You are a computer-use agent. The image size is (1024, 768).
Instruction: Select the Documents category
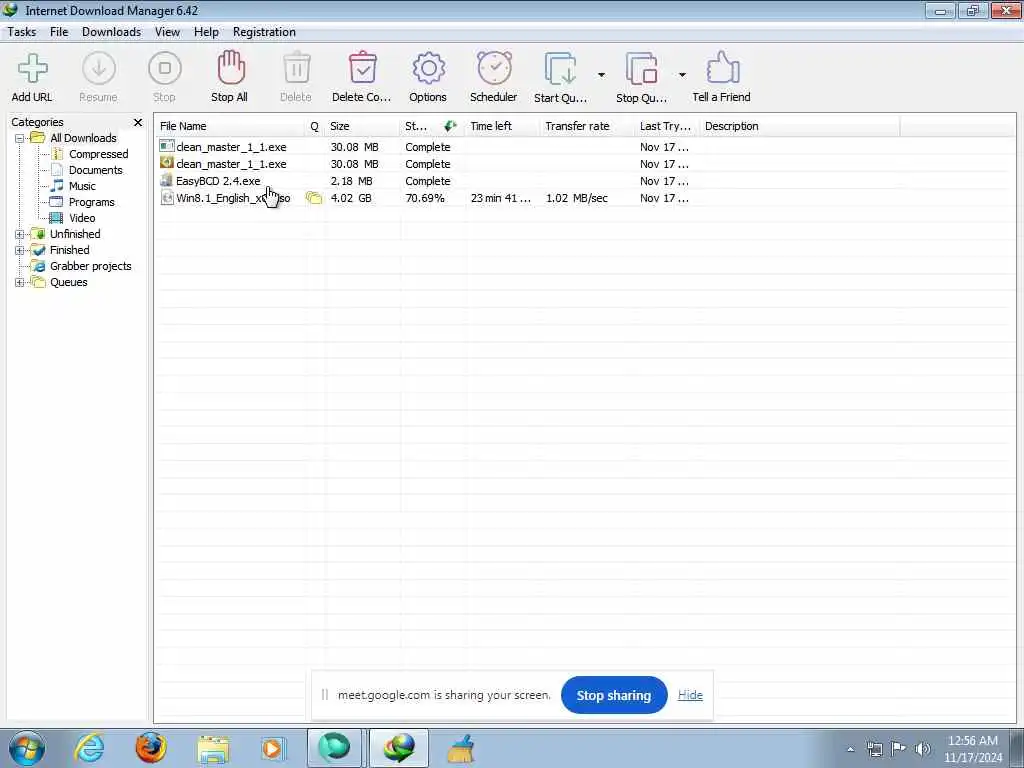click(95, 170)
